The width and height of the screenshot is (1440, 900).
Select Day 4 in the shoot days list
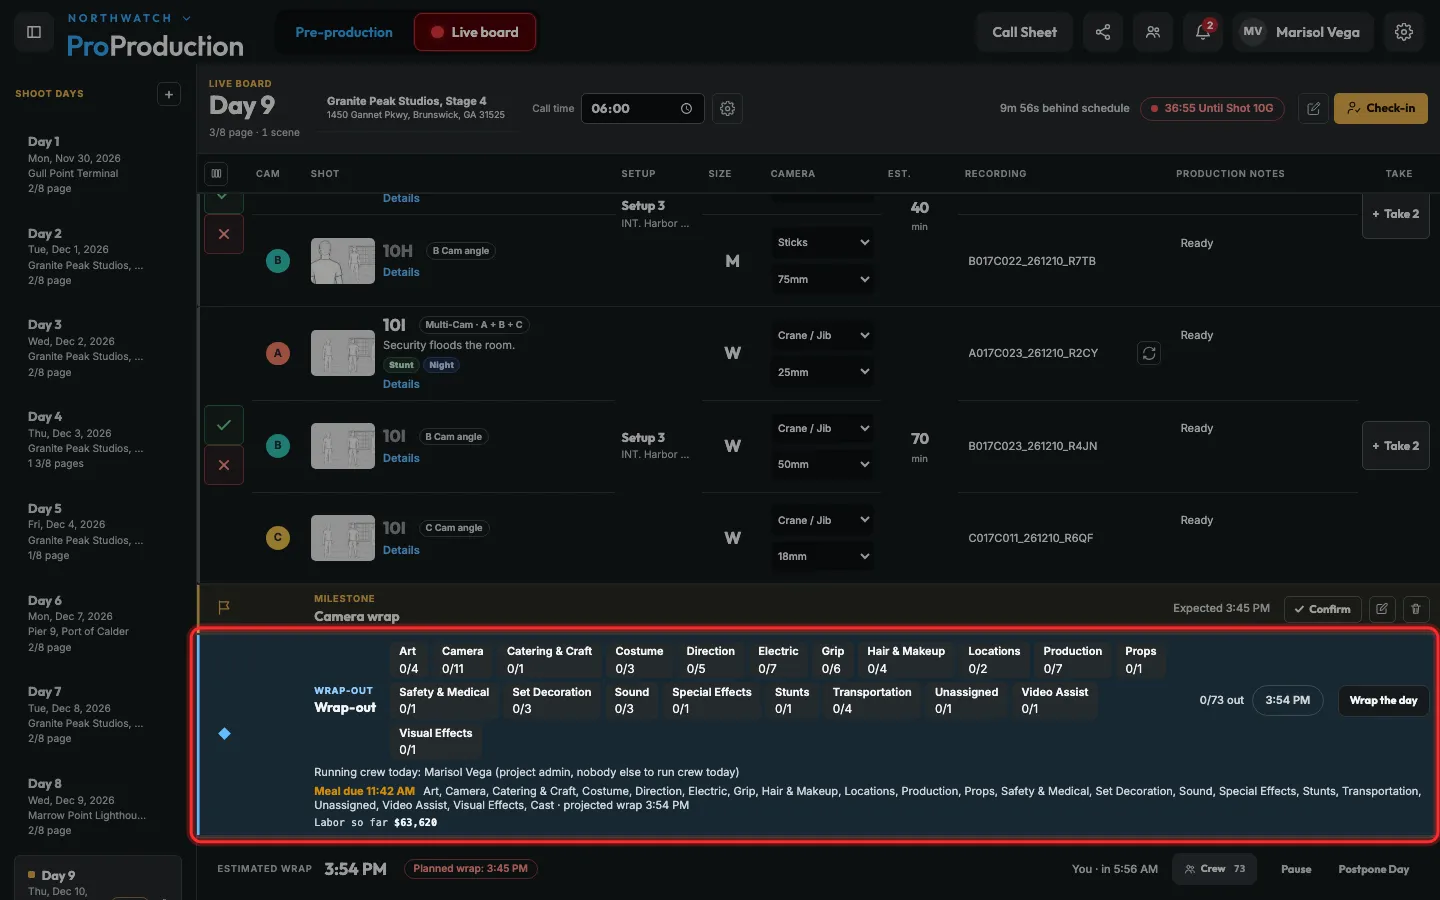pyautogui.click(x=100, y=439)
